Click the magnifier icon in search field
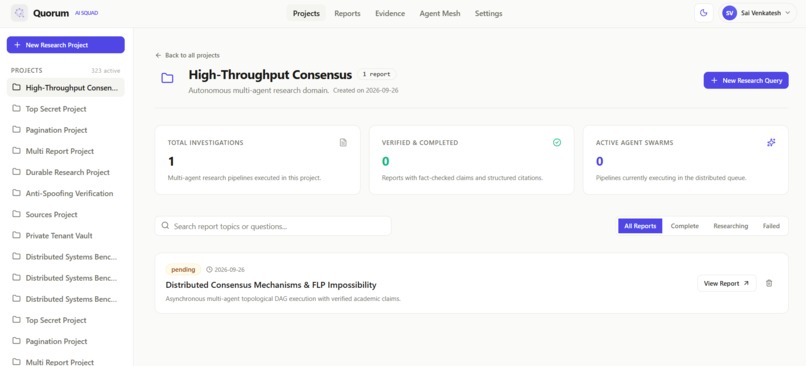 tap(165, 226)
